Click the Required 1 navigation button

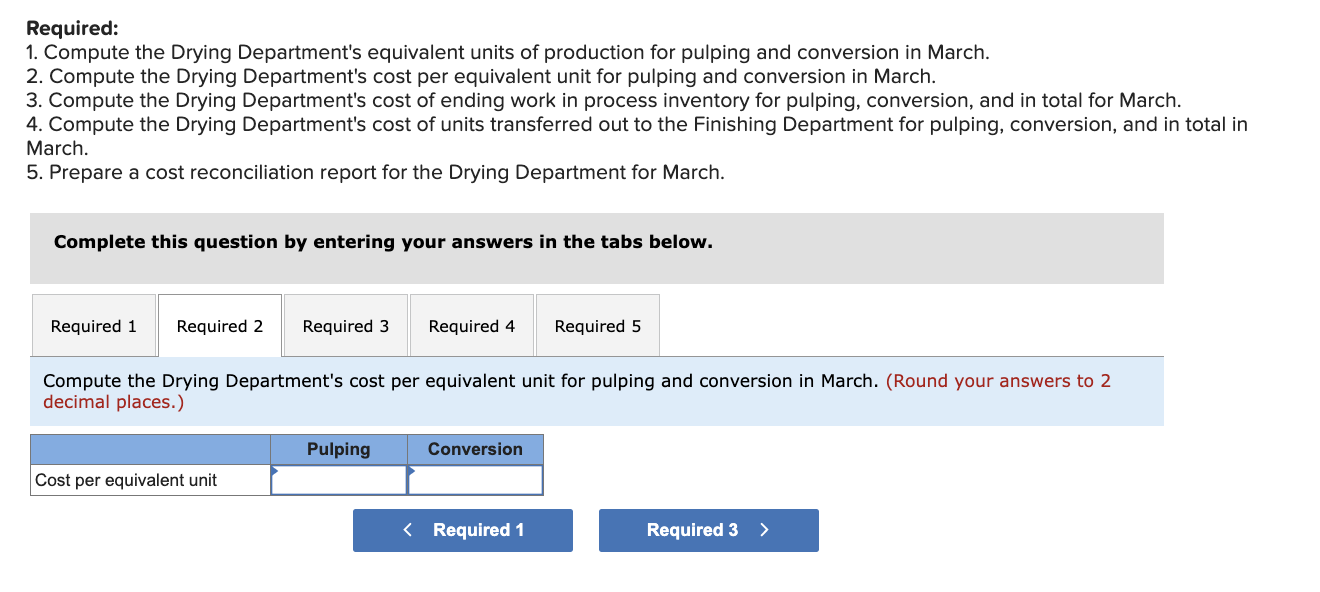coord(462,530)
